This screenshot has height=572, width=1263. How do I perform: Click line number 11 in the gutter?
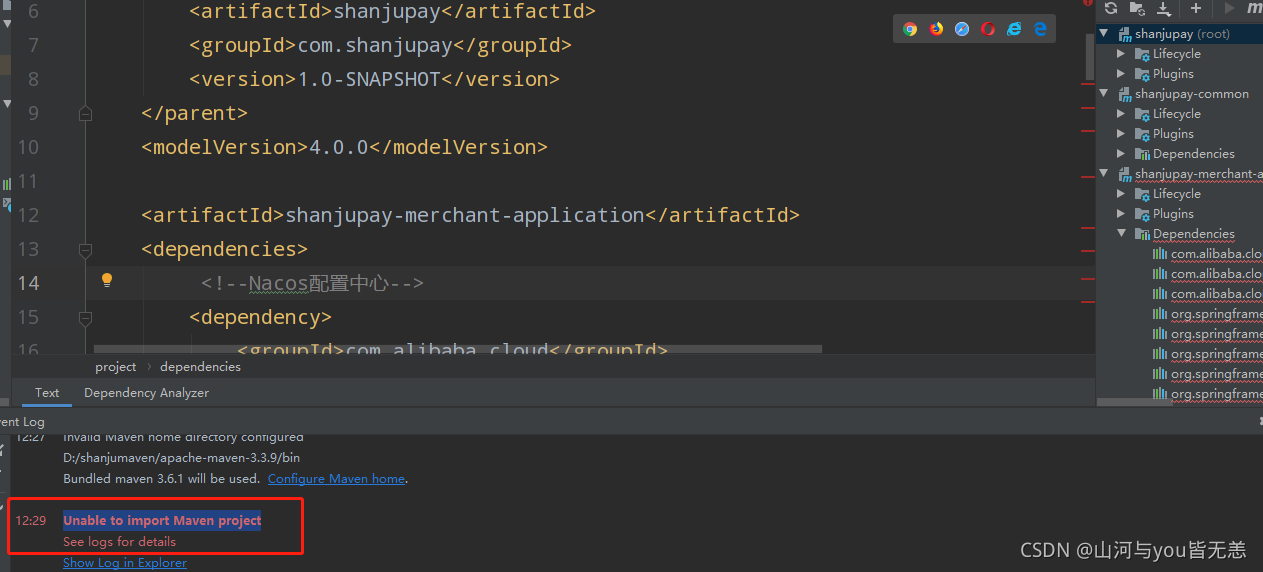pos(28,181)
